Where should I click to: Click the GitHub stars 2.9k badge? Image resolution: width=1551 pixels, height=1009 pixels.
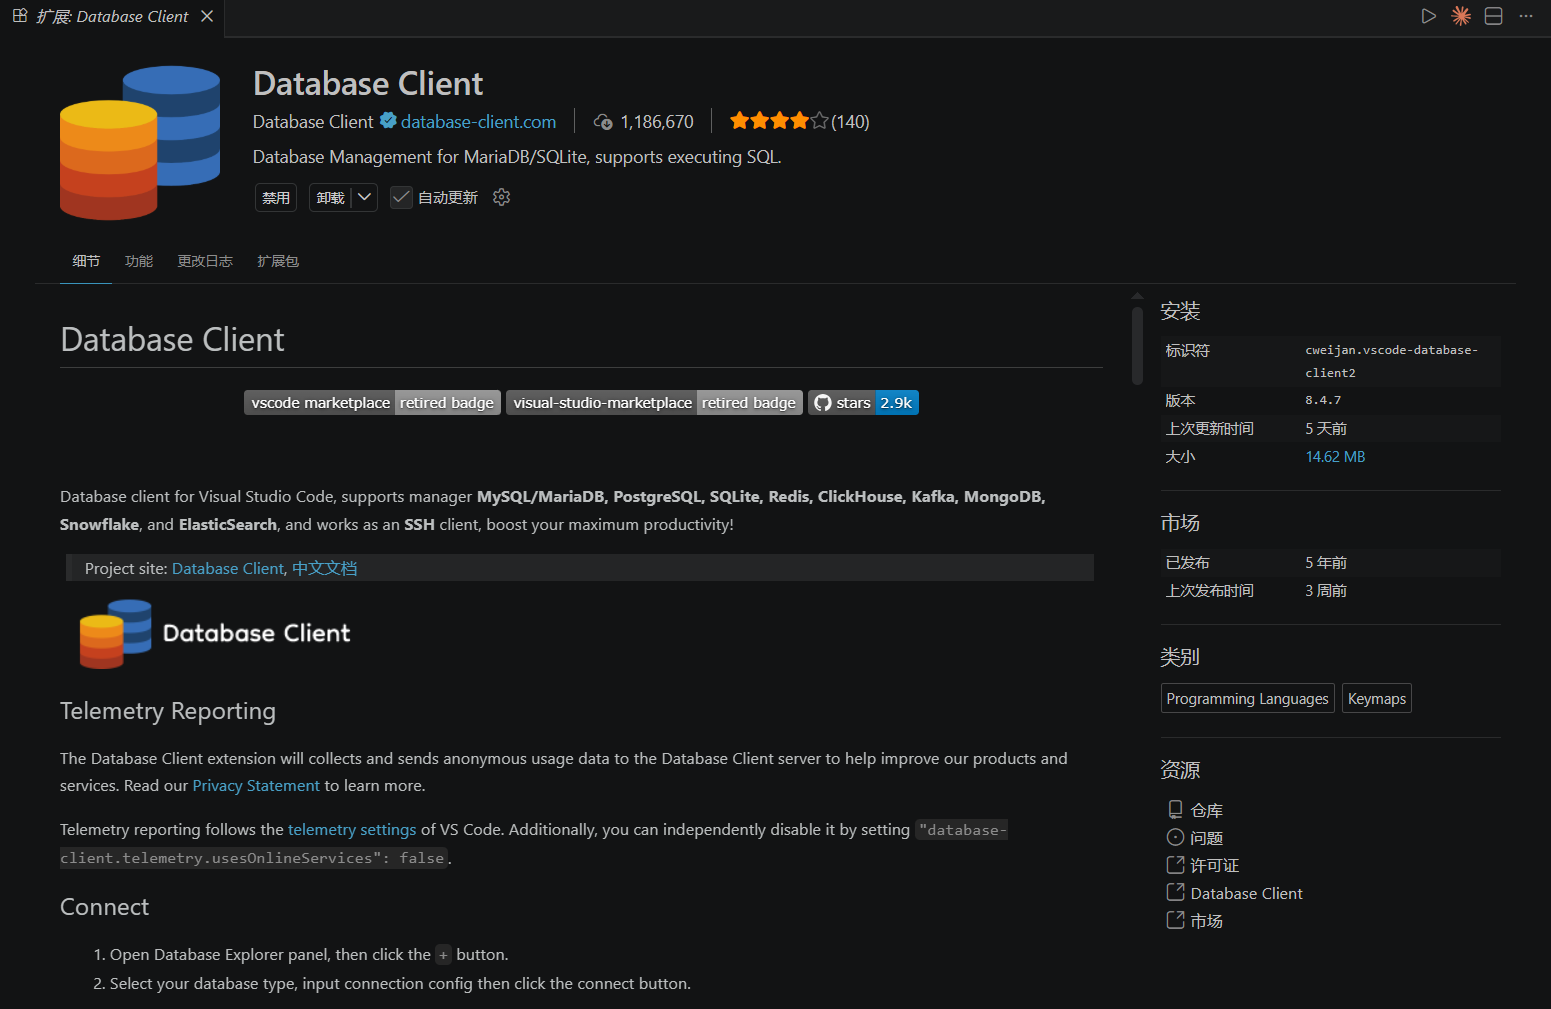click(x=863, y=402)
